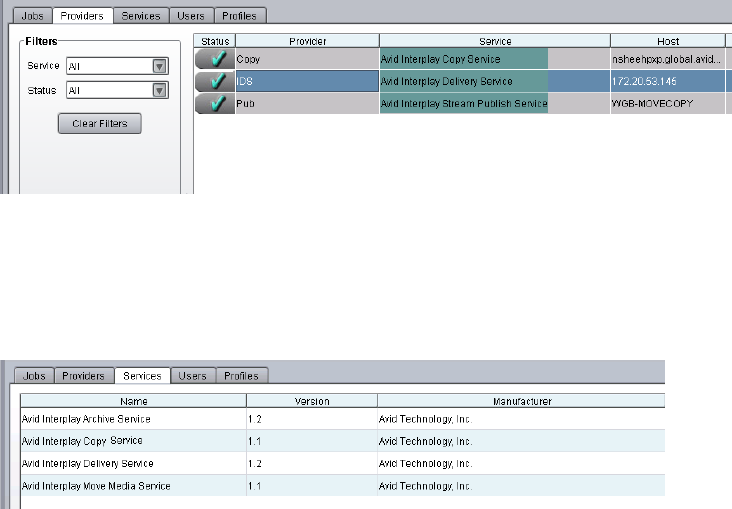Viewport: 732px width, 509px height.
Task: Click the Status filter combo box field
Action: [117, 90]
